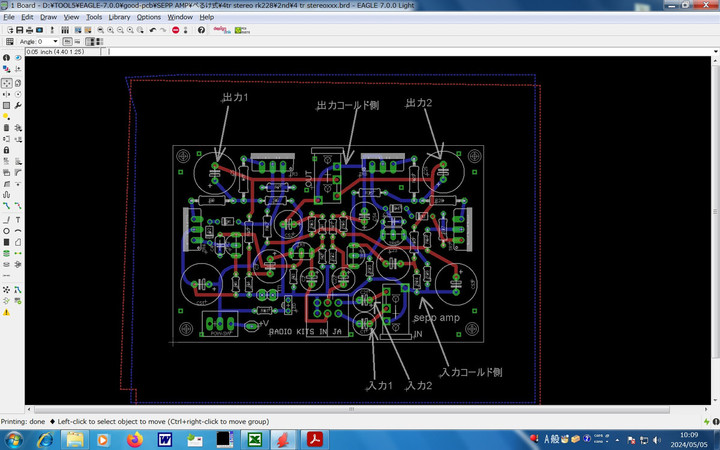Open the Options menu
Viewport: 720px width, 450px height.
point(149,17)
